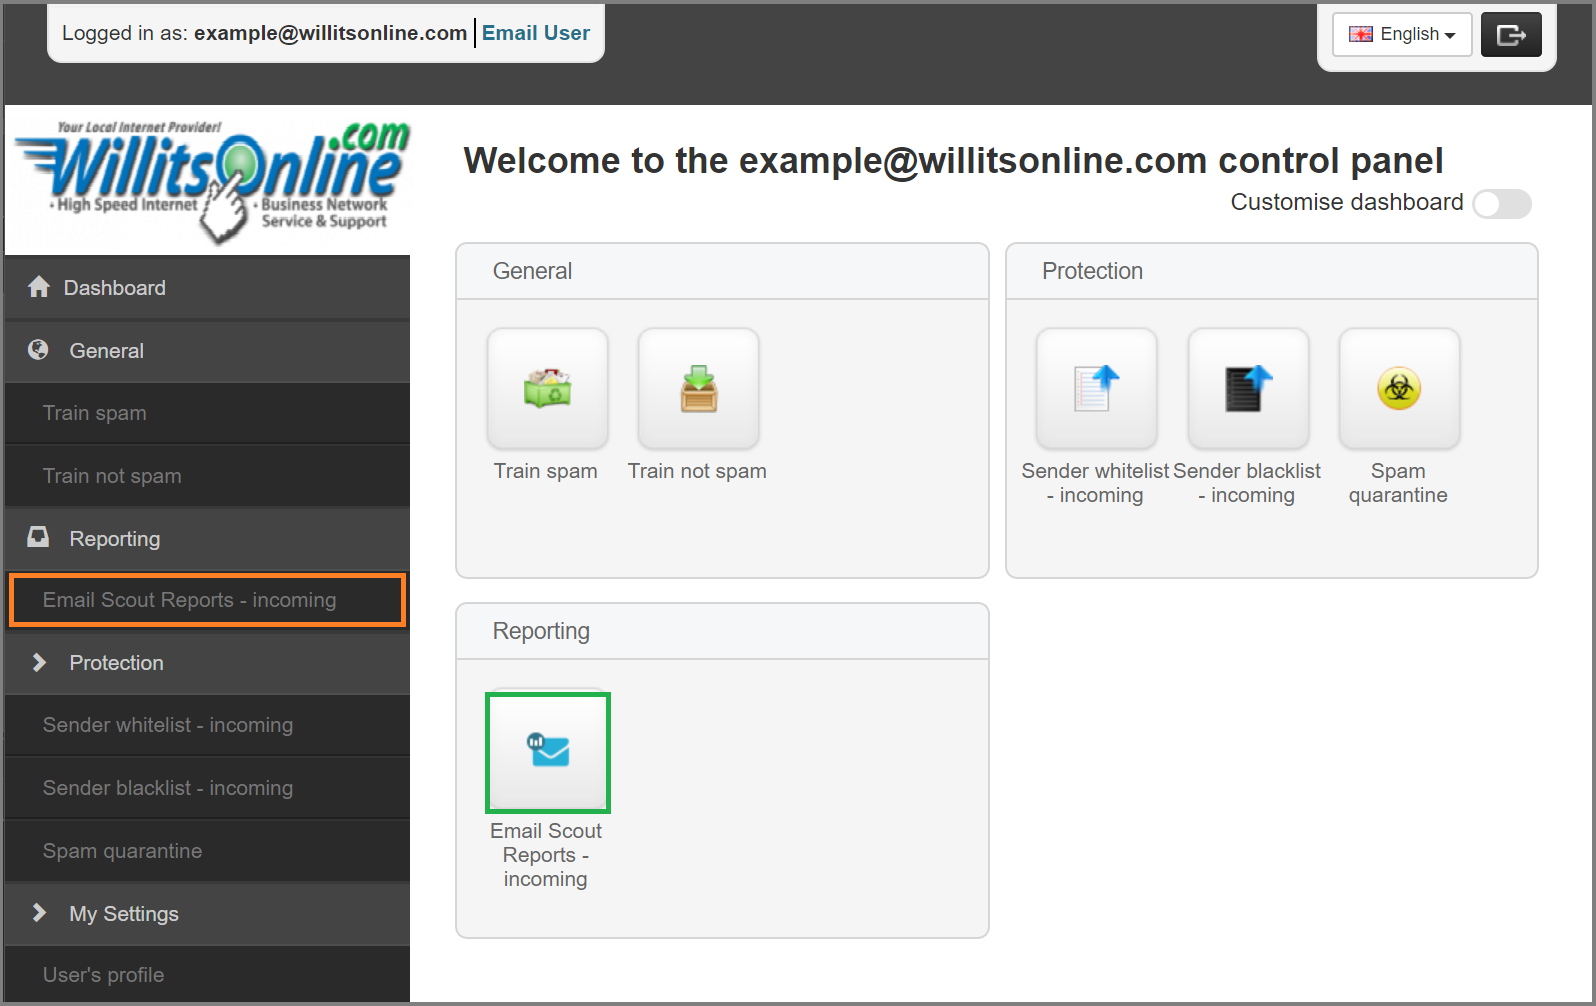Click the Customise dashboard label text
This screenshot has width=1596, height=1006.
click(1347, 202)
